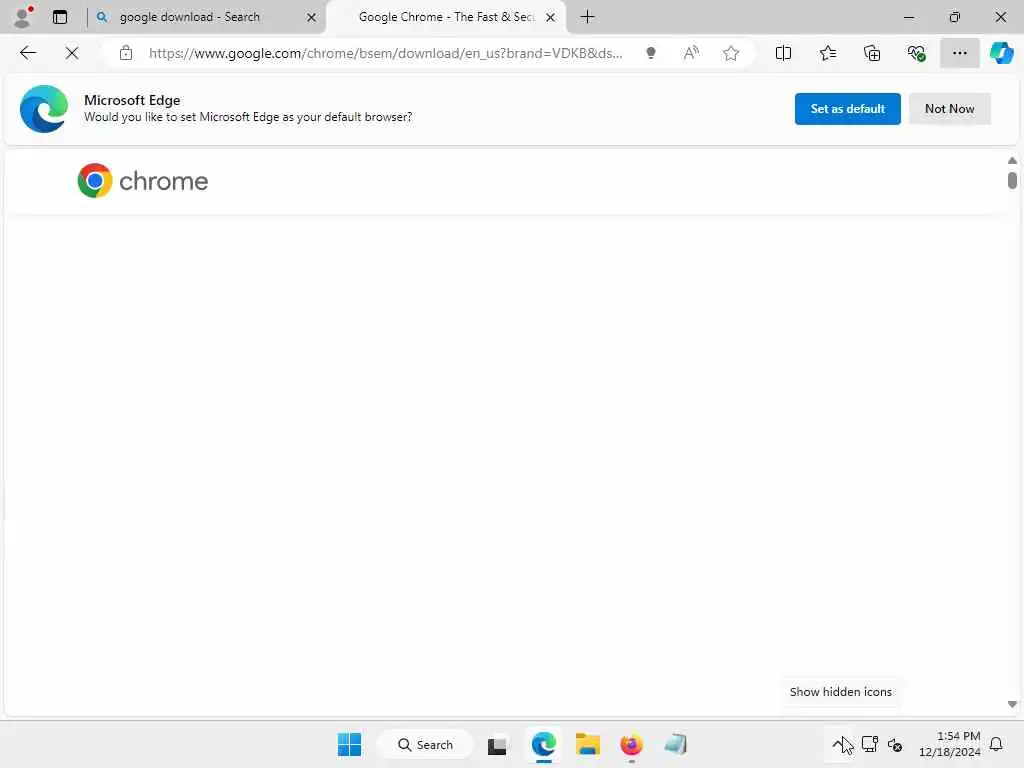
Task: Open network status tray icon
Action: (869, 744)
